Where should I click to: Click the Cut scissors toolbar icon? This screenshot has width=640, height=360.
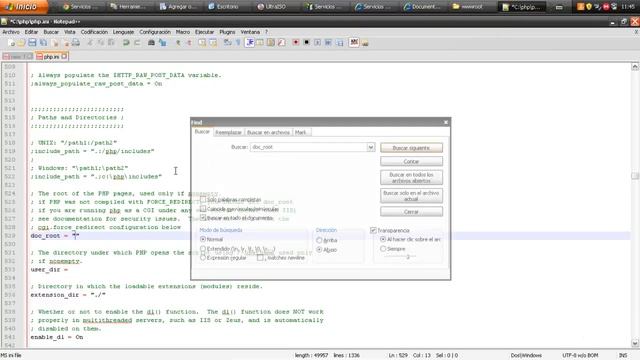click(90, 42)
